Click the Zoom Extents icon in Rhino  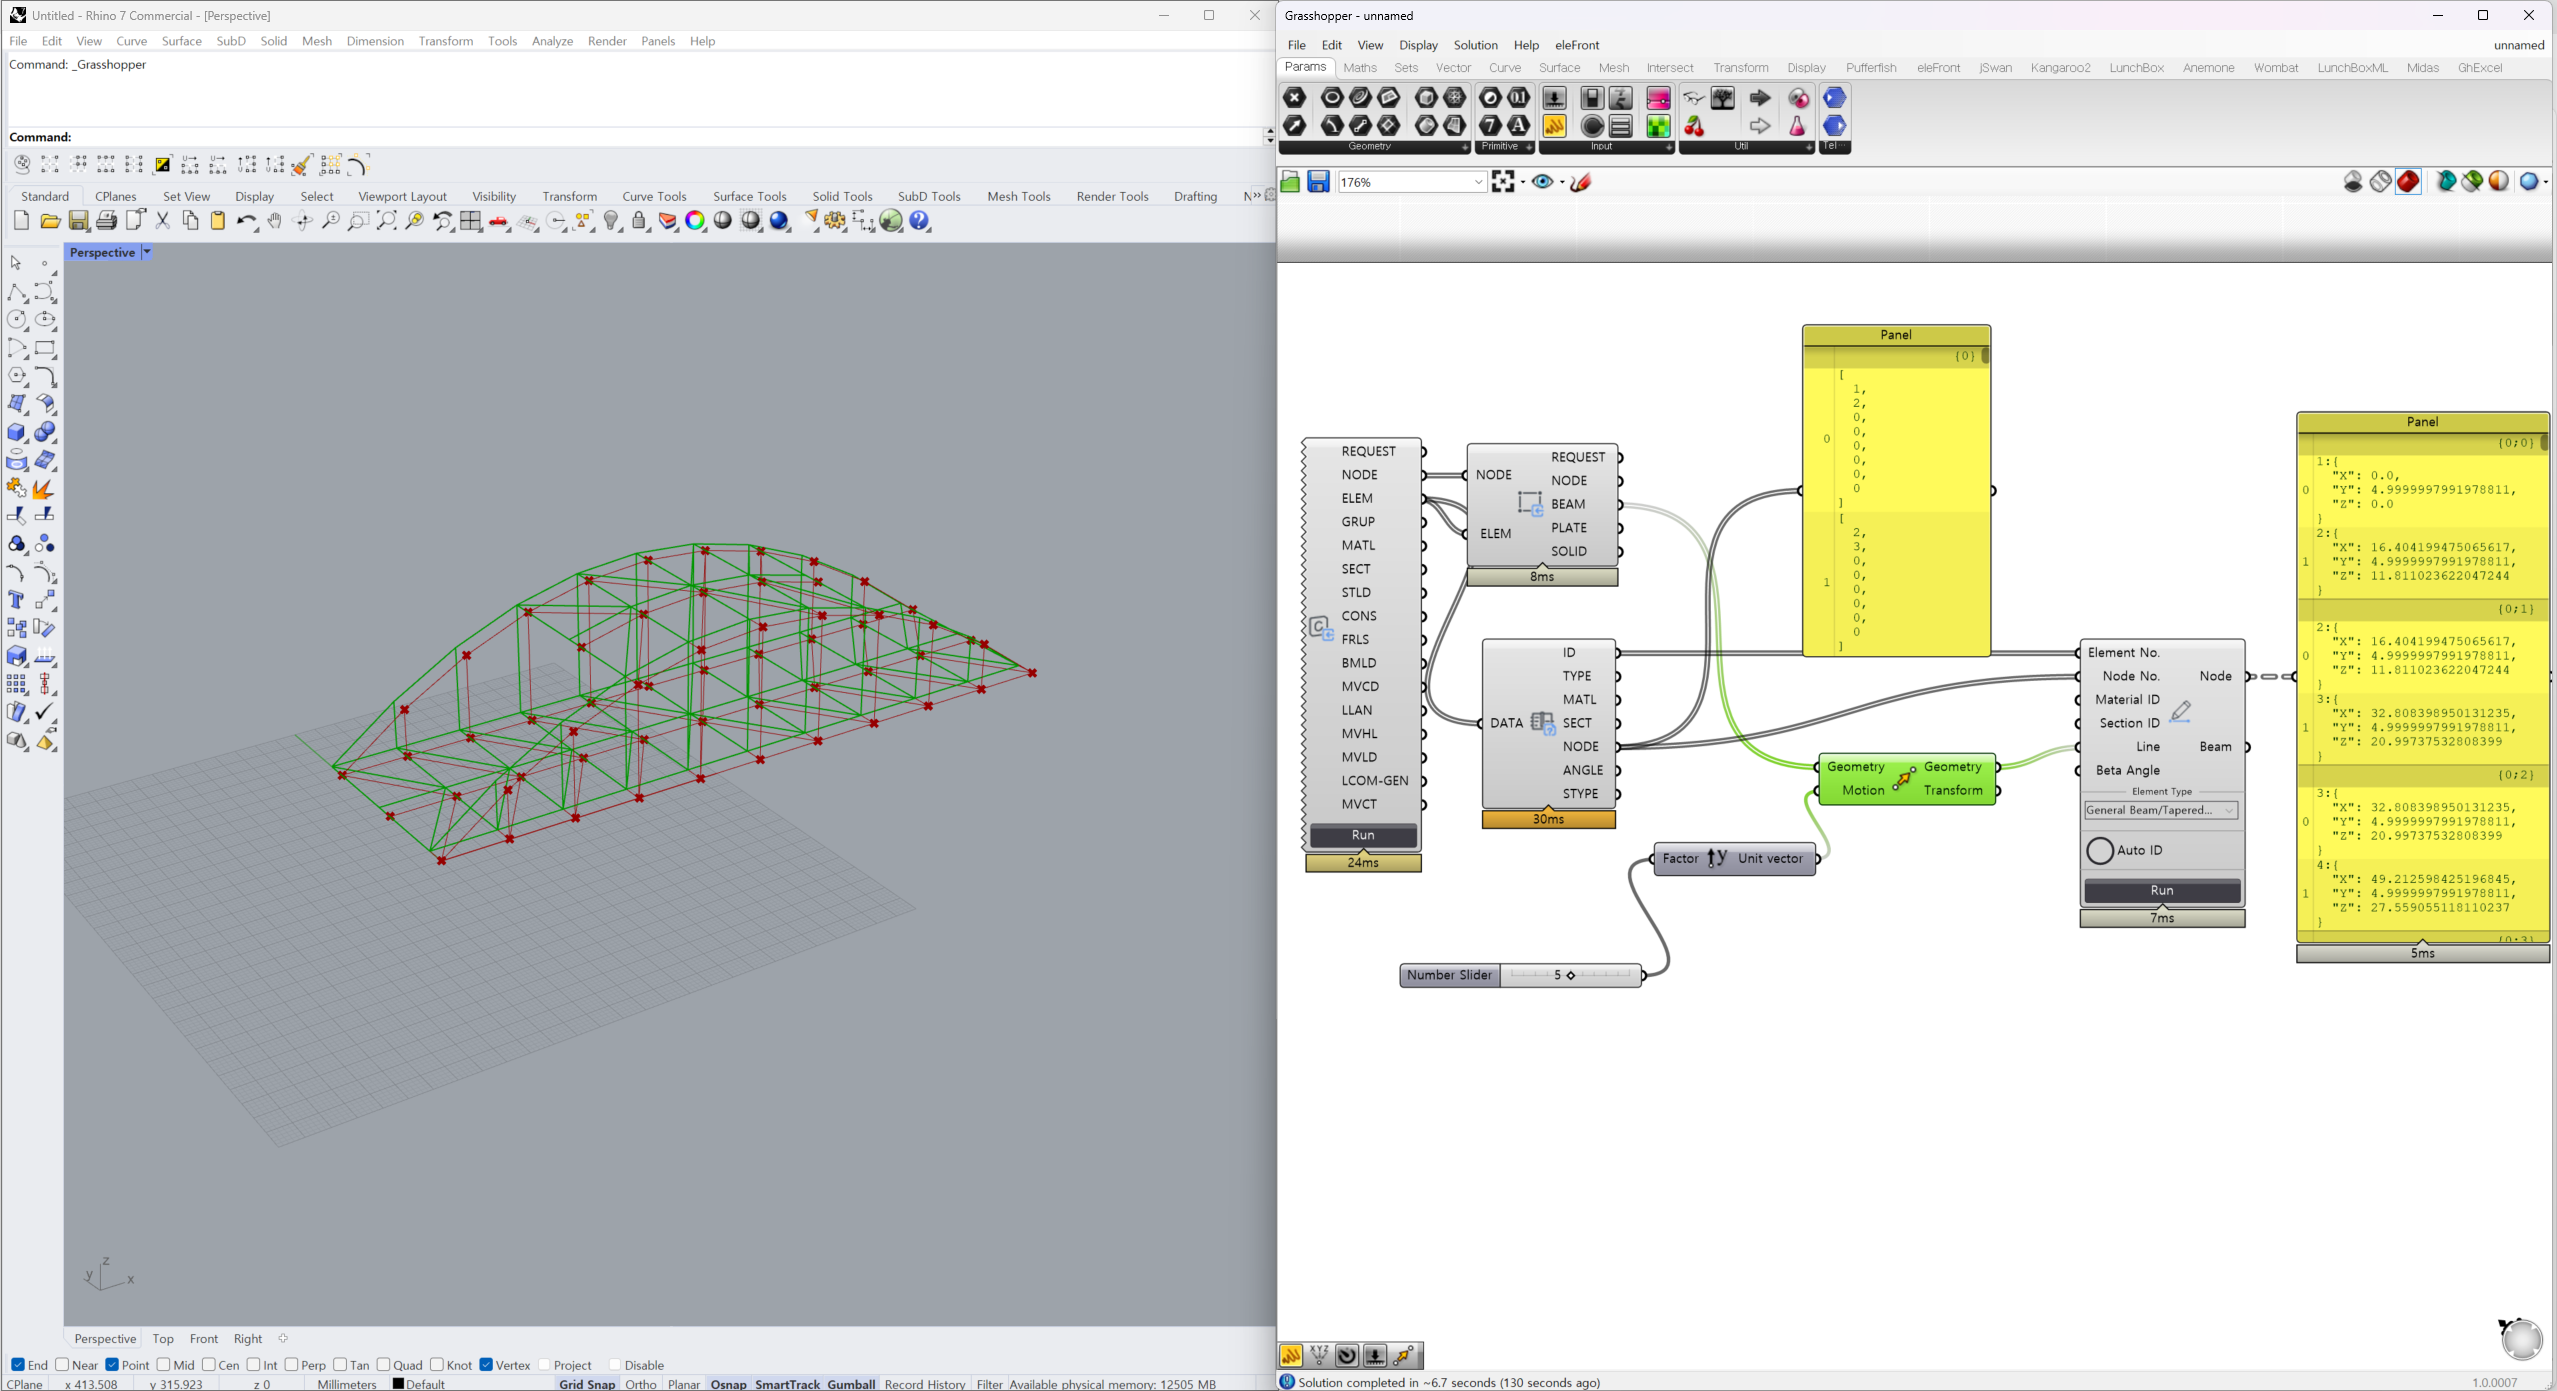pos(386,221)
